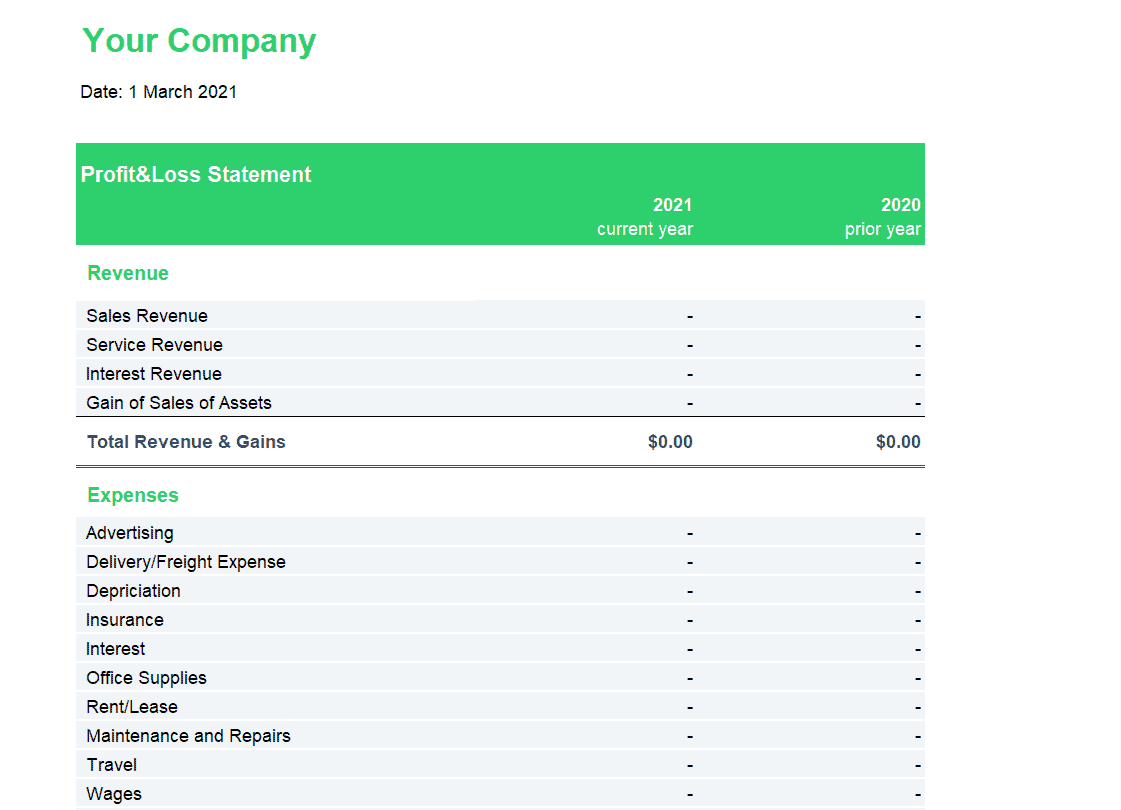Select the 2021 current year column header

645,217
